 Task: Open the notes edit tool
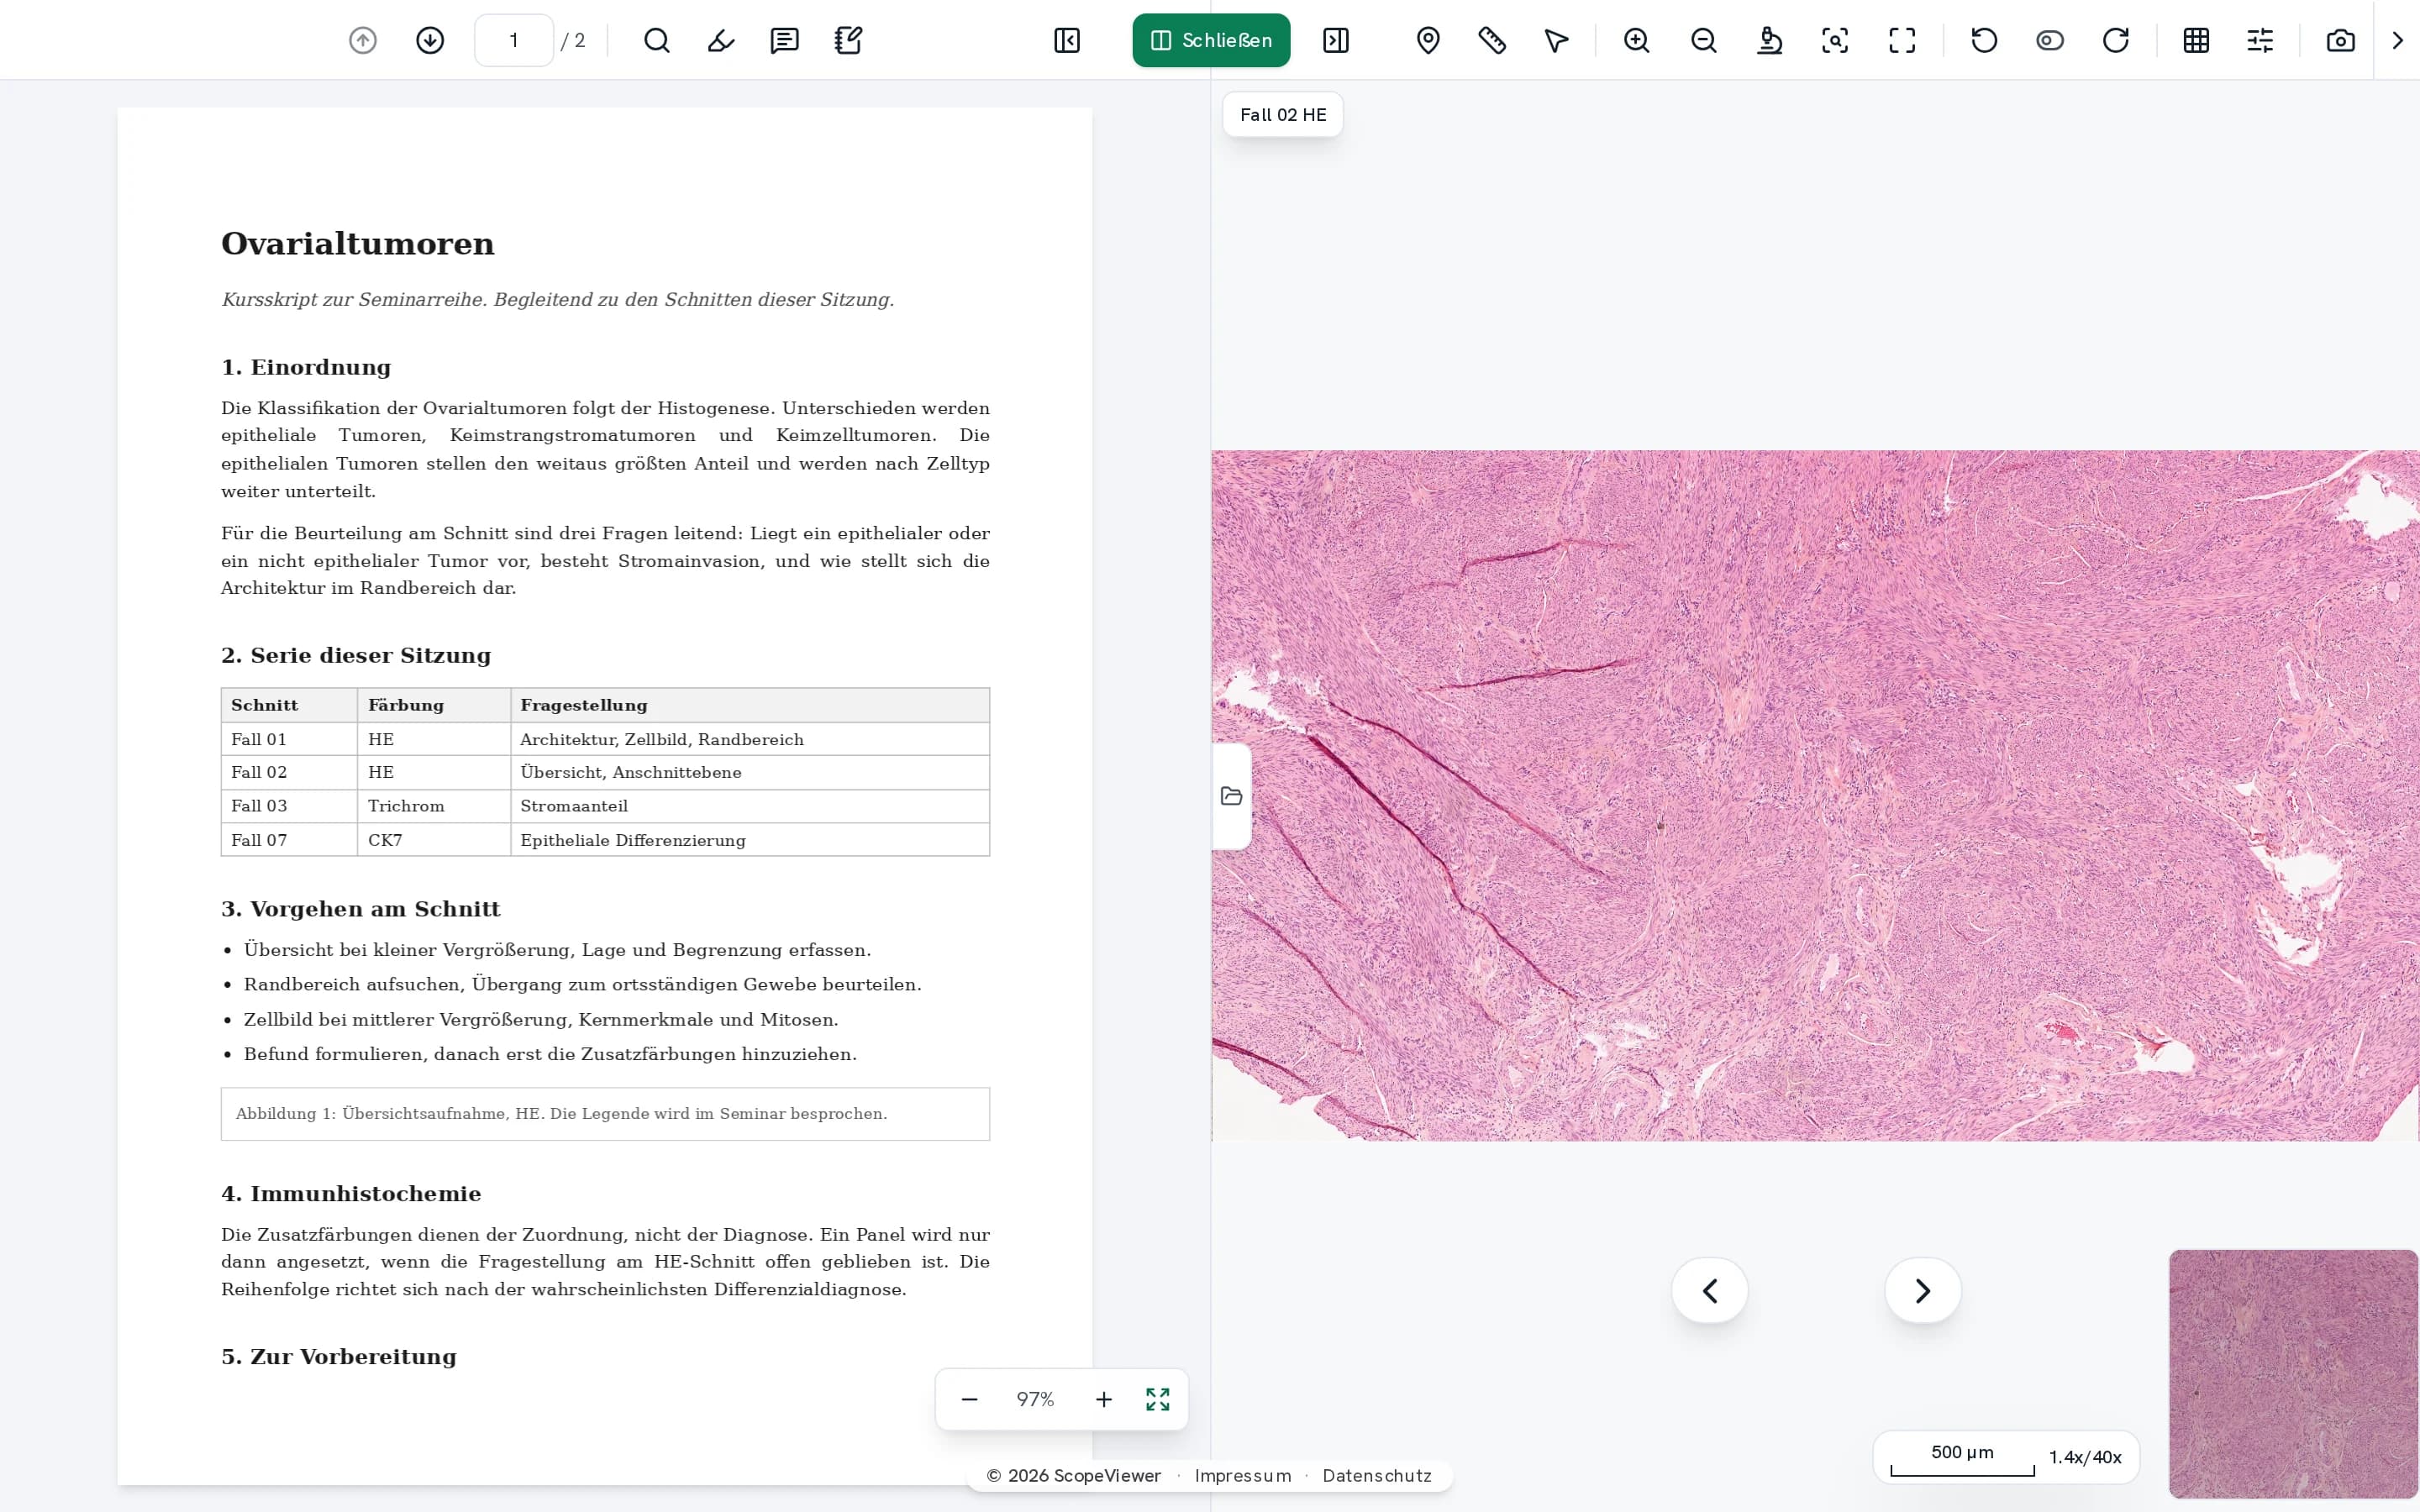[849, 40]
